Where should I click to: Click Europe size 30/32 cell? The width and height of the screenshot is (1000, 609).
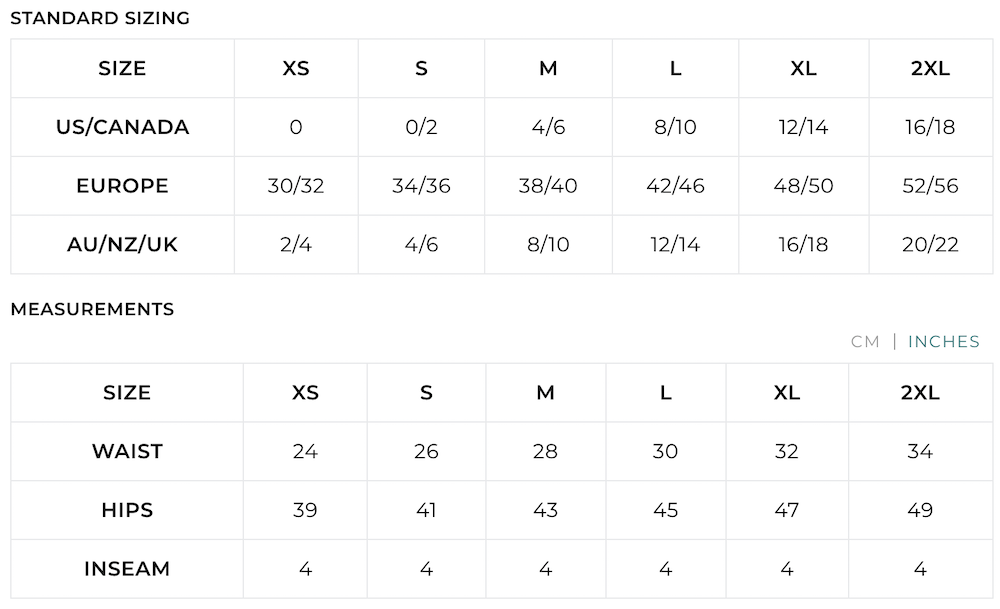pyautogui.click(x=296, y=186)
